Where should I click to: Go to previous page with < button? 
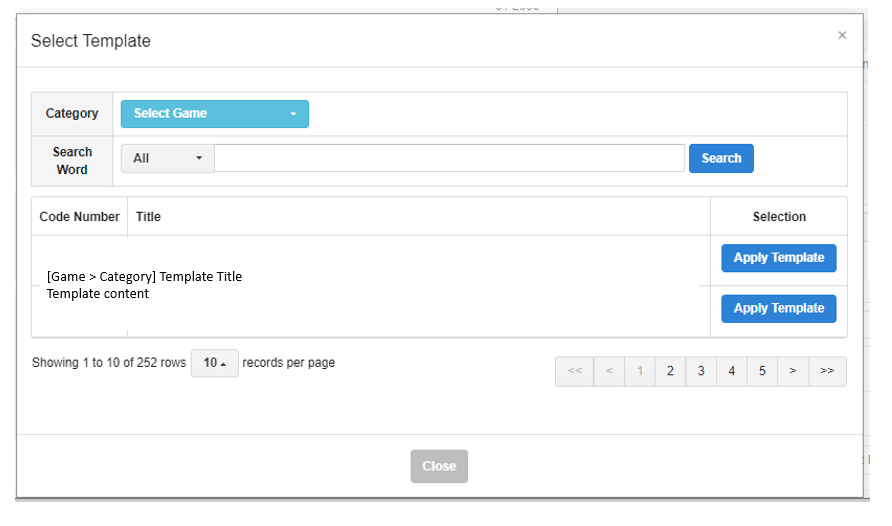click(609, 371)
